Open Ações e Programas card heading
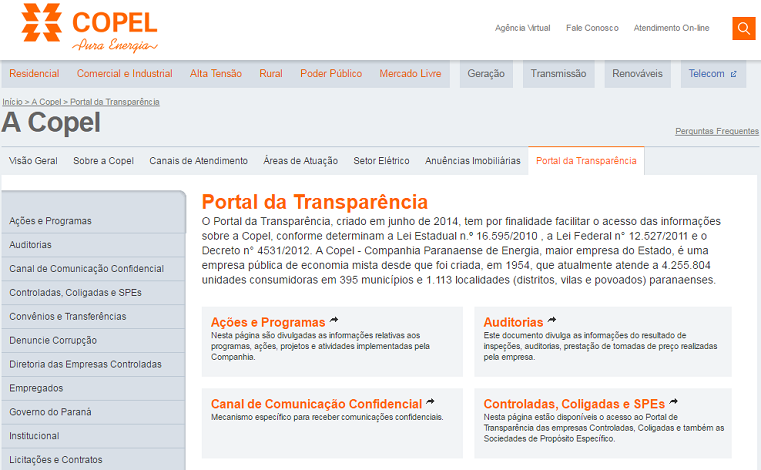The image size is (761, 470). click(268, 322)
